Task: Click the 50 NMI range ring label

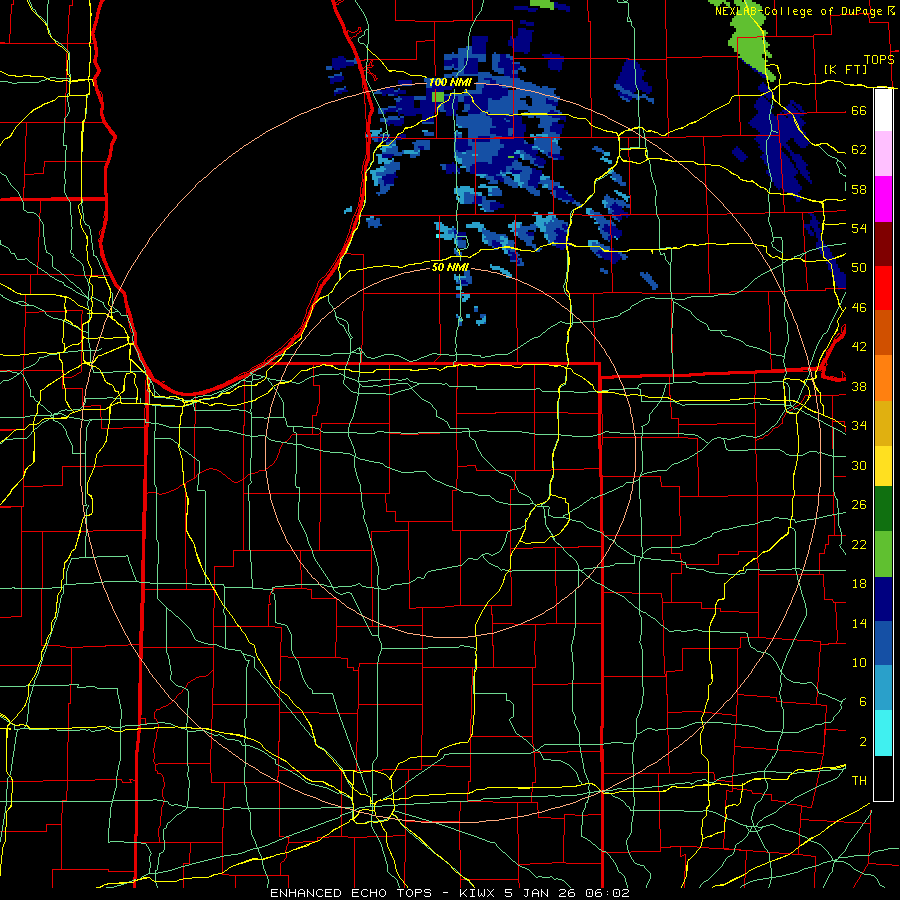Action: [x=450, y=267]
